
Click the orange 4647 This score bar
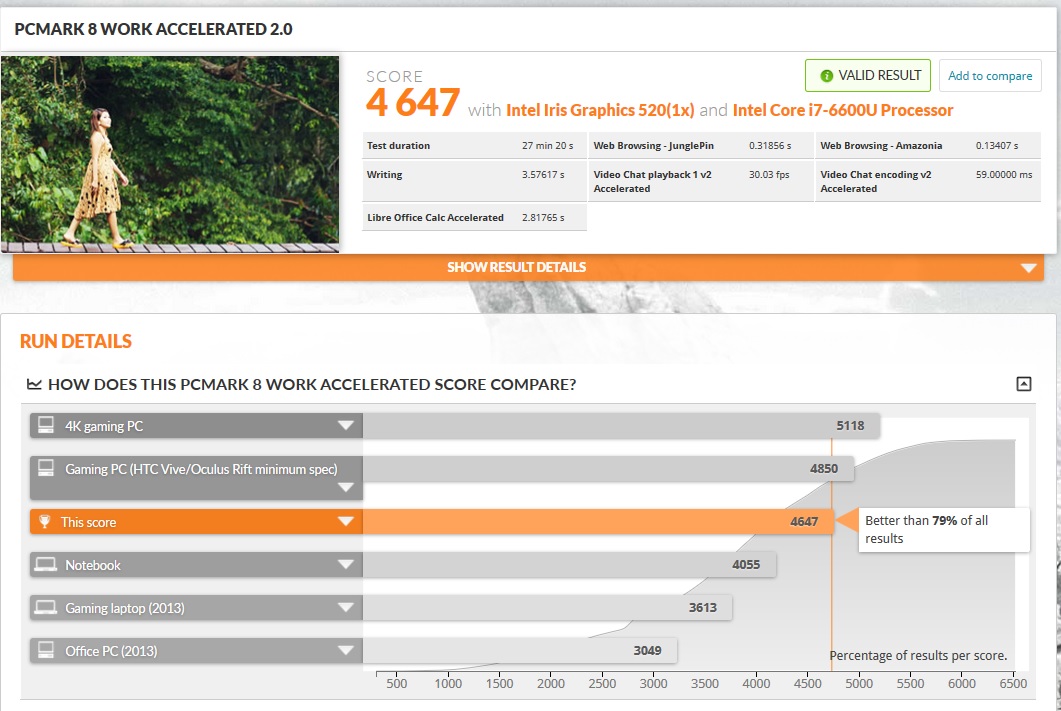point(598,522)
